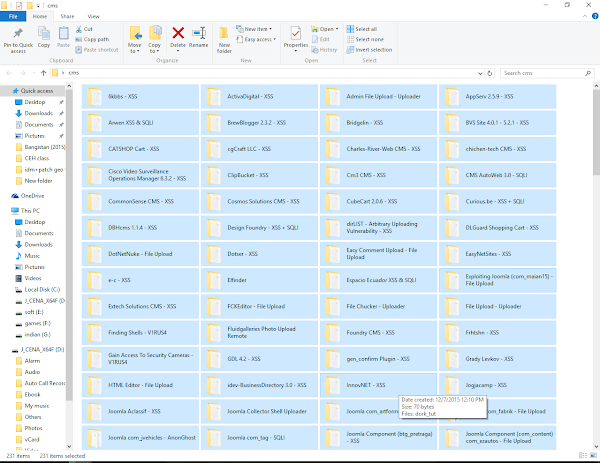Click the Refresh button

490,73
